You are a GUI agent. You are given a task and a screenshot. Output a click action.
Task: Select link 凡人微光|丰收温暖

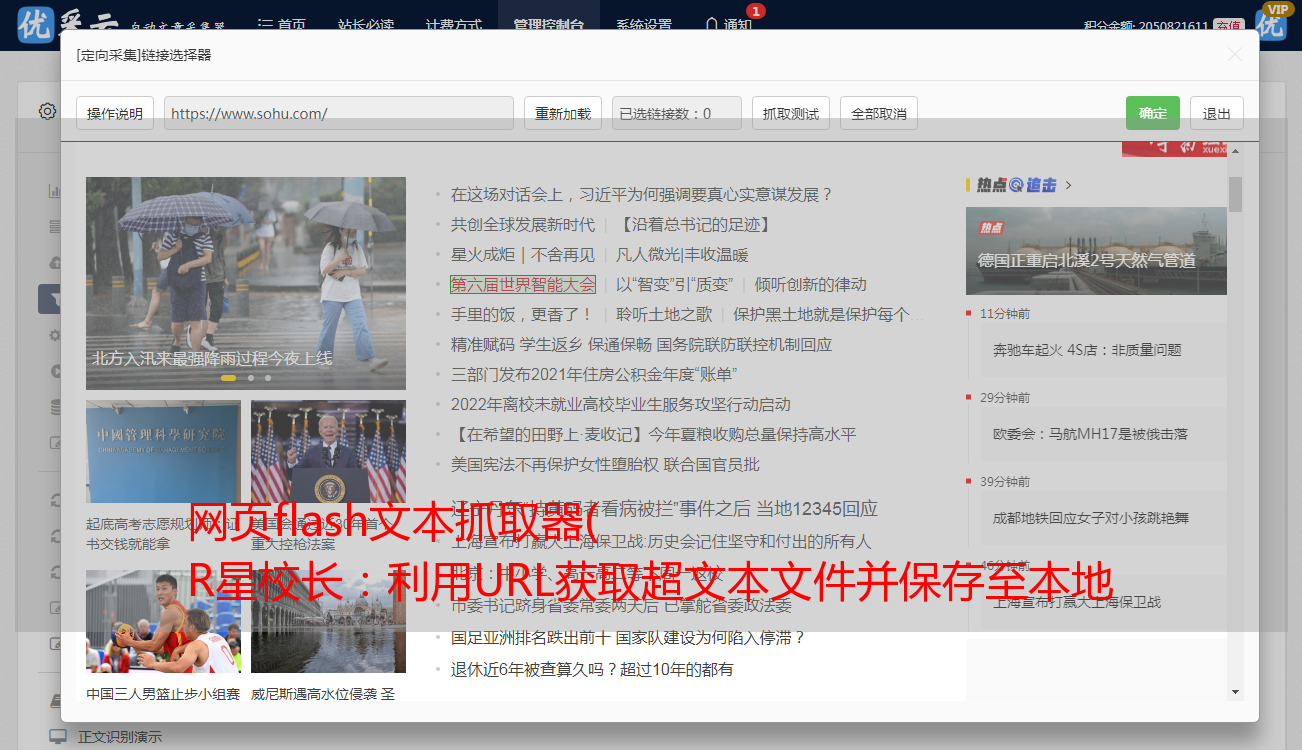pyautogui.click(x=682, y=254)
